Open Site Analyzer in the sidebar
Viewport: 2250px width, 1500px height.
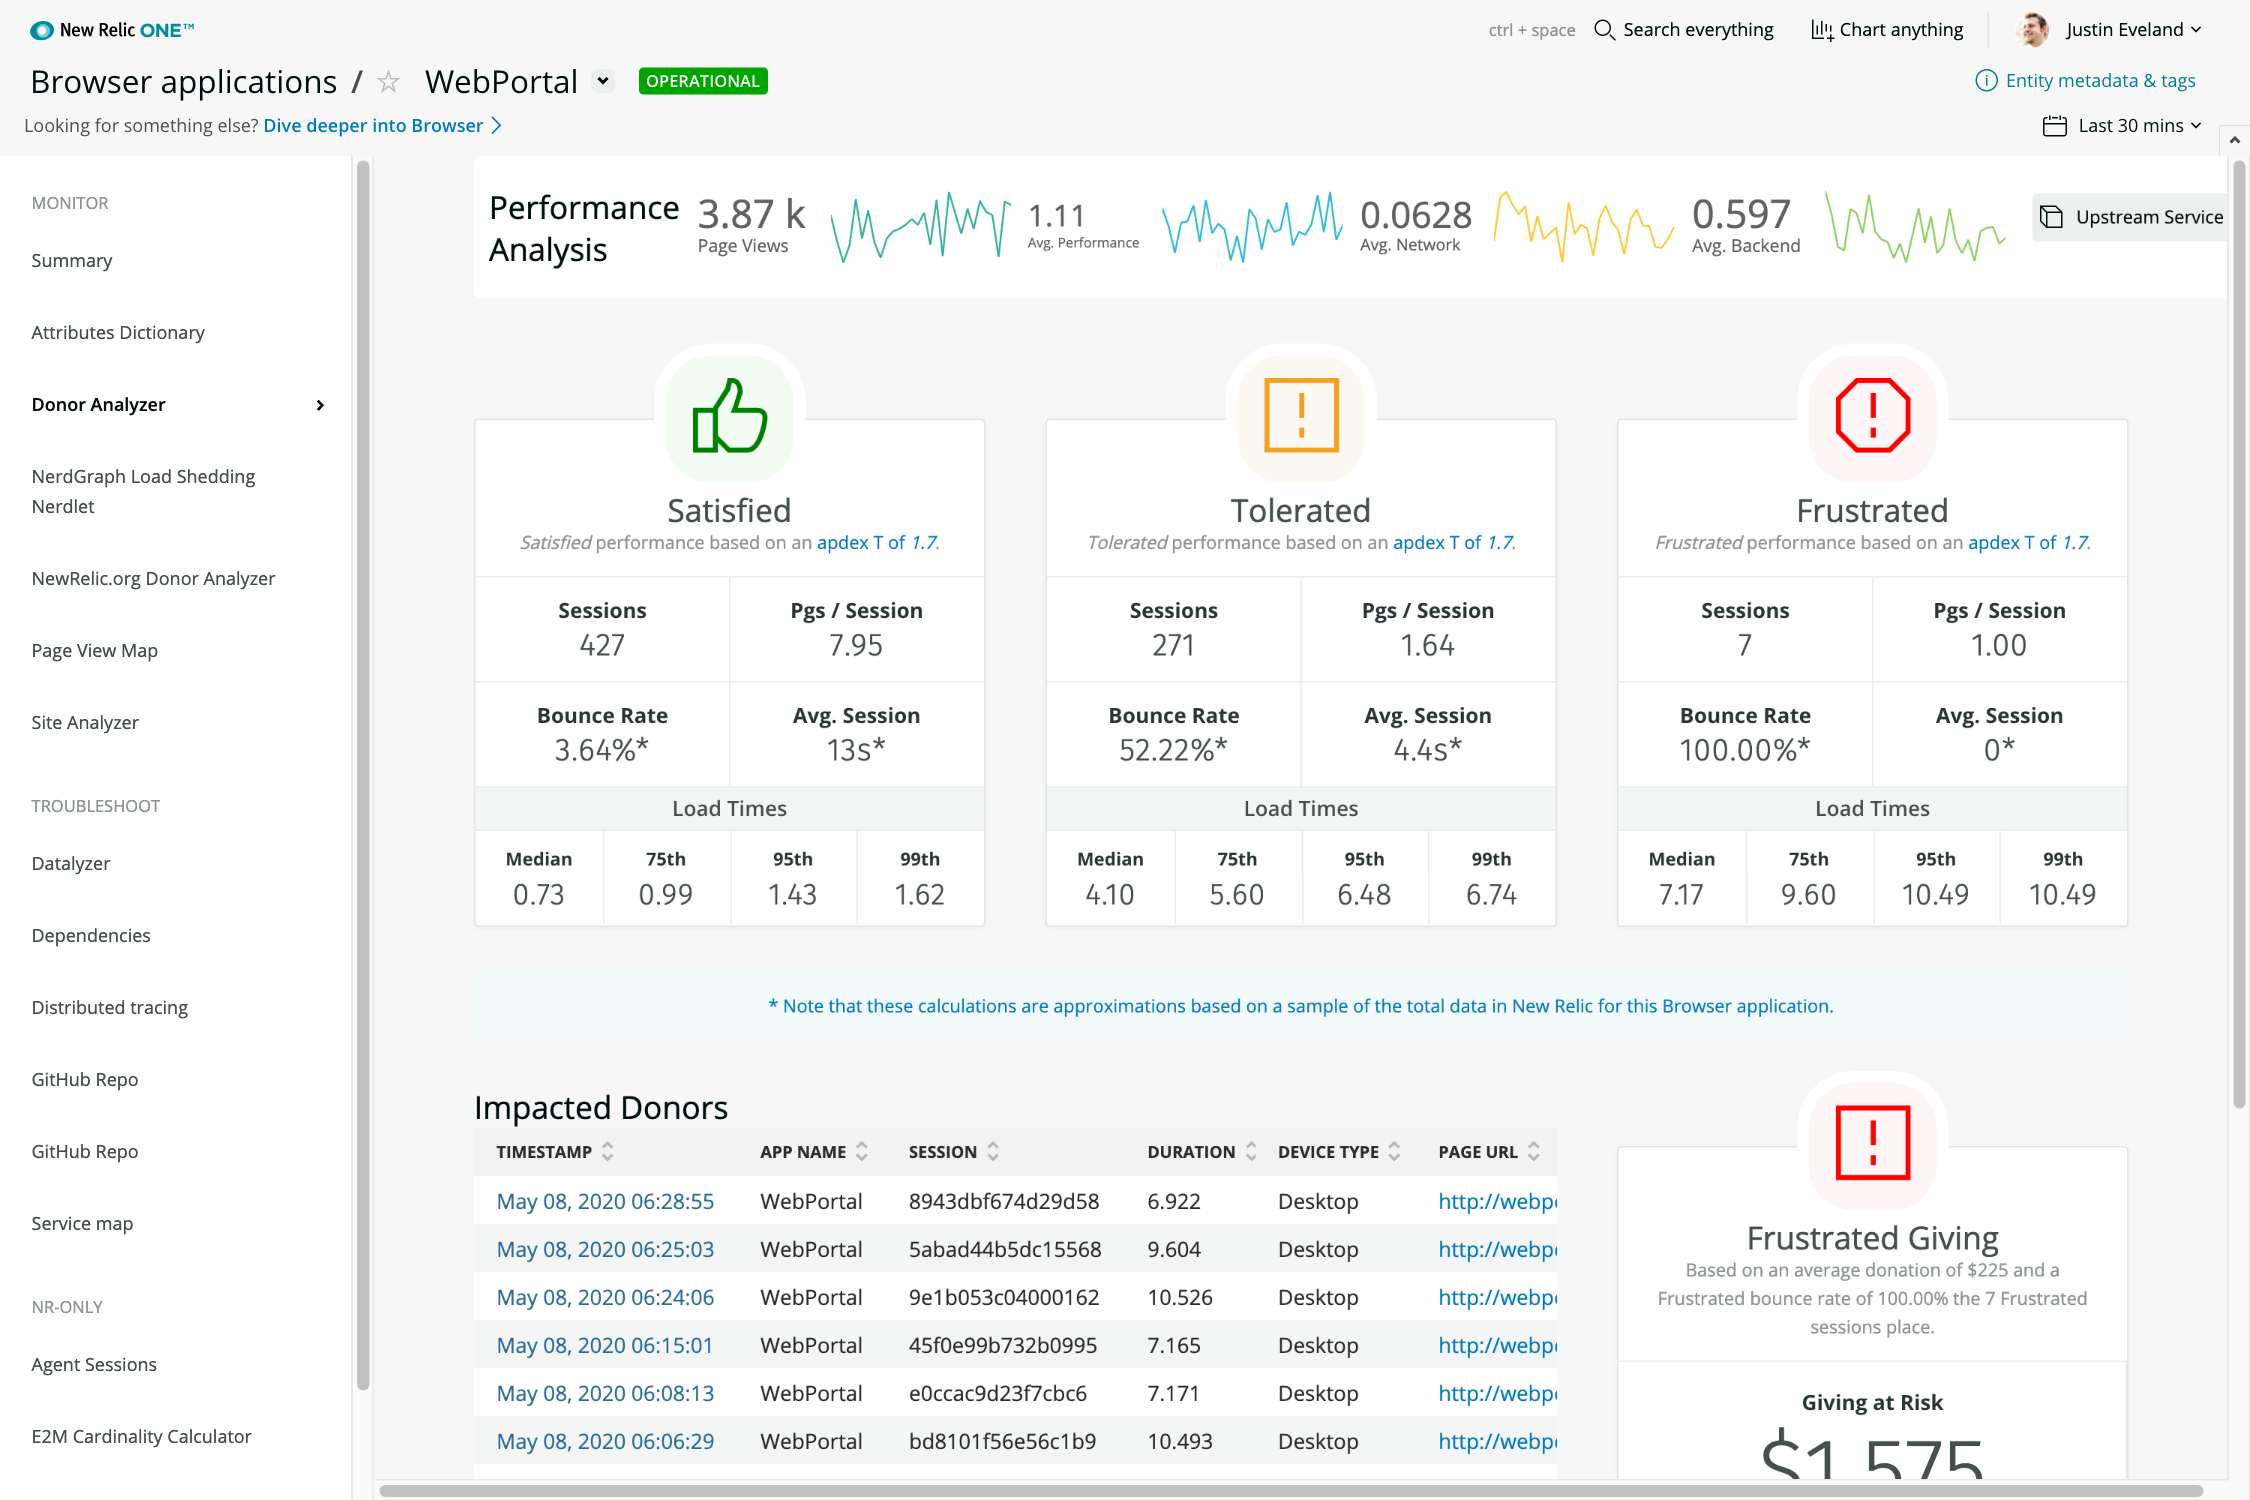coord(85,722)
